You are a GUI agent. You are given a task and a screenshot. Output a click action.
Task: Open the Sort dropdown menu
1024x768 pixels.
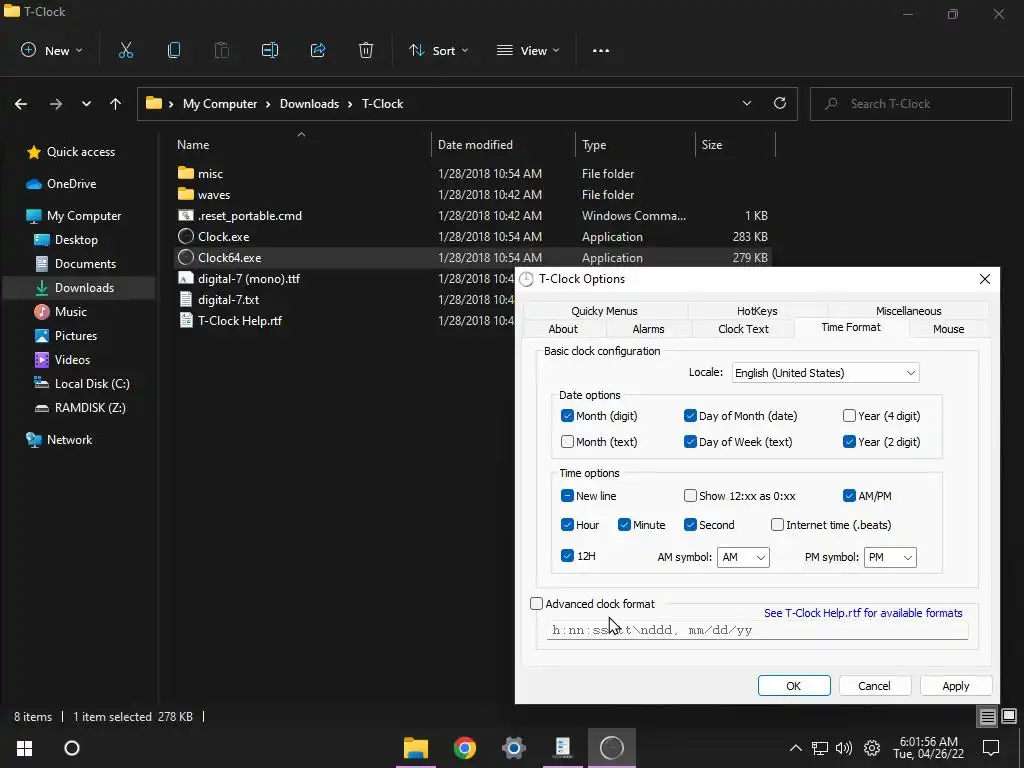pyautogui.click(x=438, y=50)
